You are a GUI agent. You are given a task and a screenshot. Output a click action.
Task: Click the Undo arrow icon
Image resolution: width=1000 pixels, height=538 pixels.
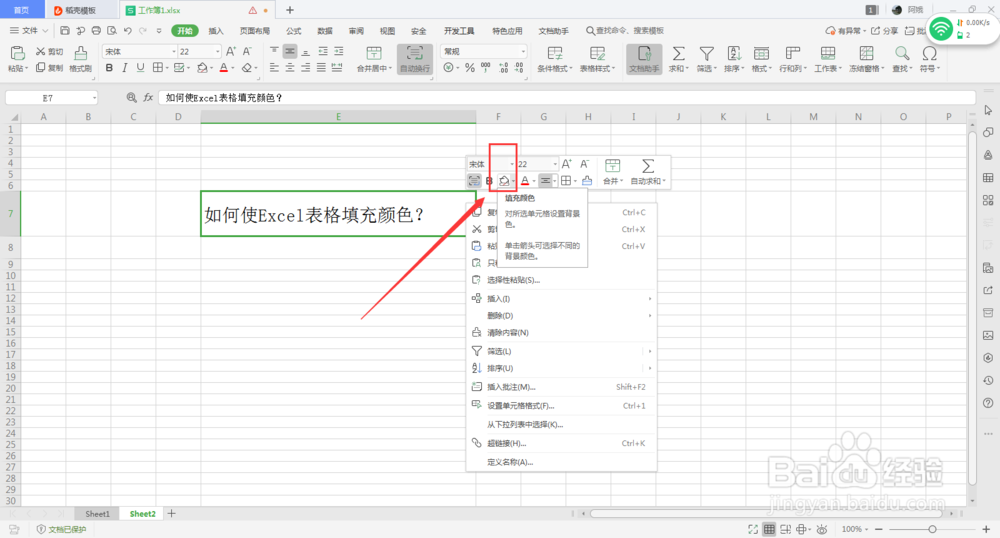click(x=128, y=31)
